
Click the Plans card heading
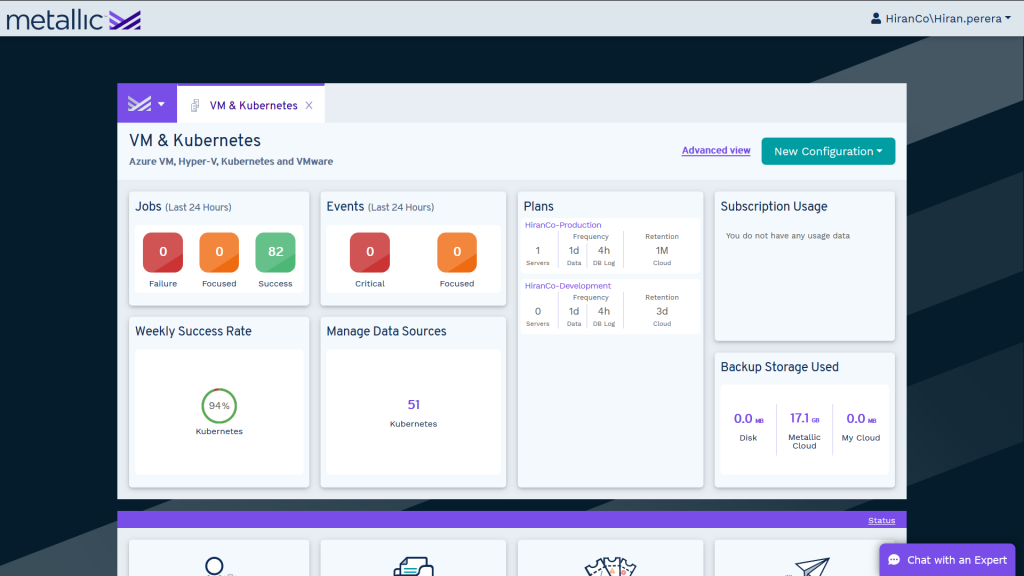pyautogui.click(x=539, y=206)
